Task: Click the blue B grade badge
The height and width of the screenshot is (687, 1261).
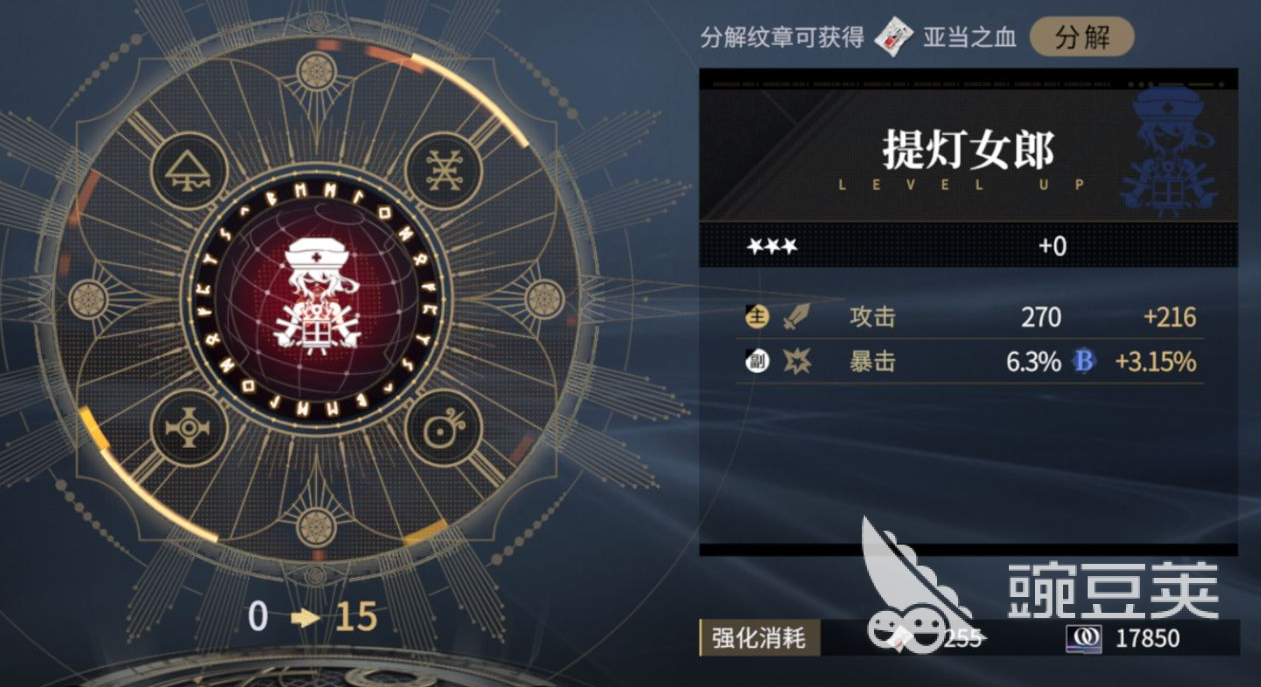Action: [x=1084, y=361]
